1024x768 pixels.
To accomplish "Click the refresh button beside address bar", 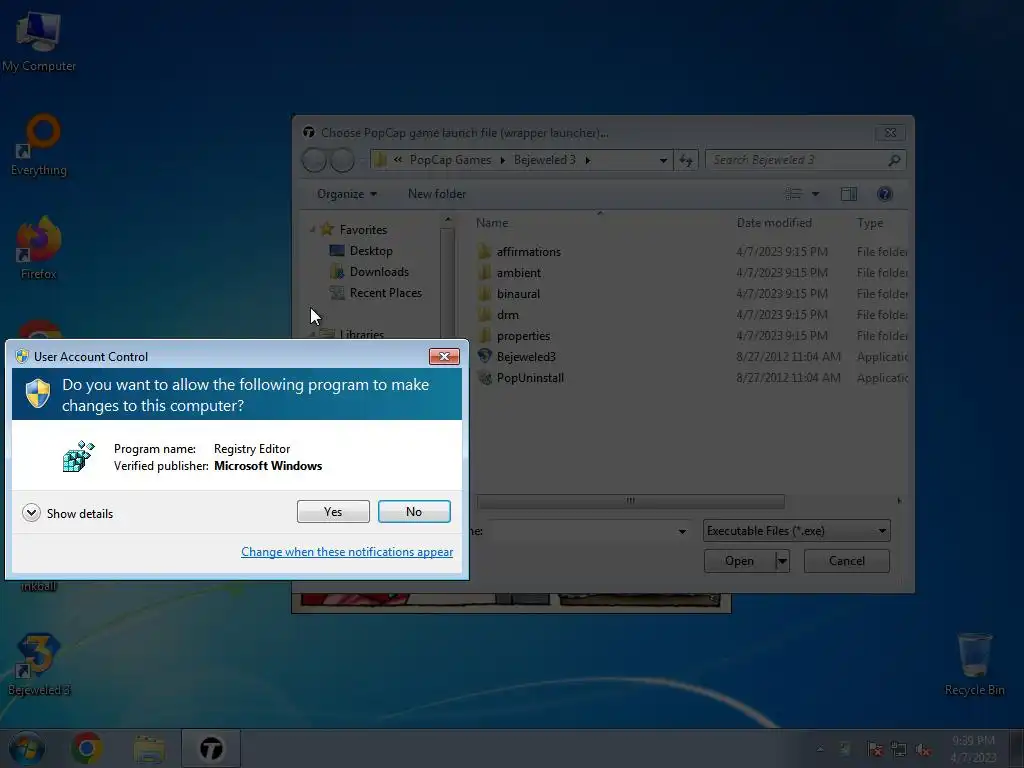I will (x=686, y=160).
